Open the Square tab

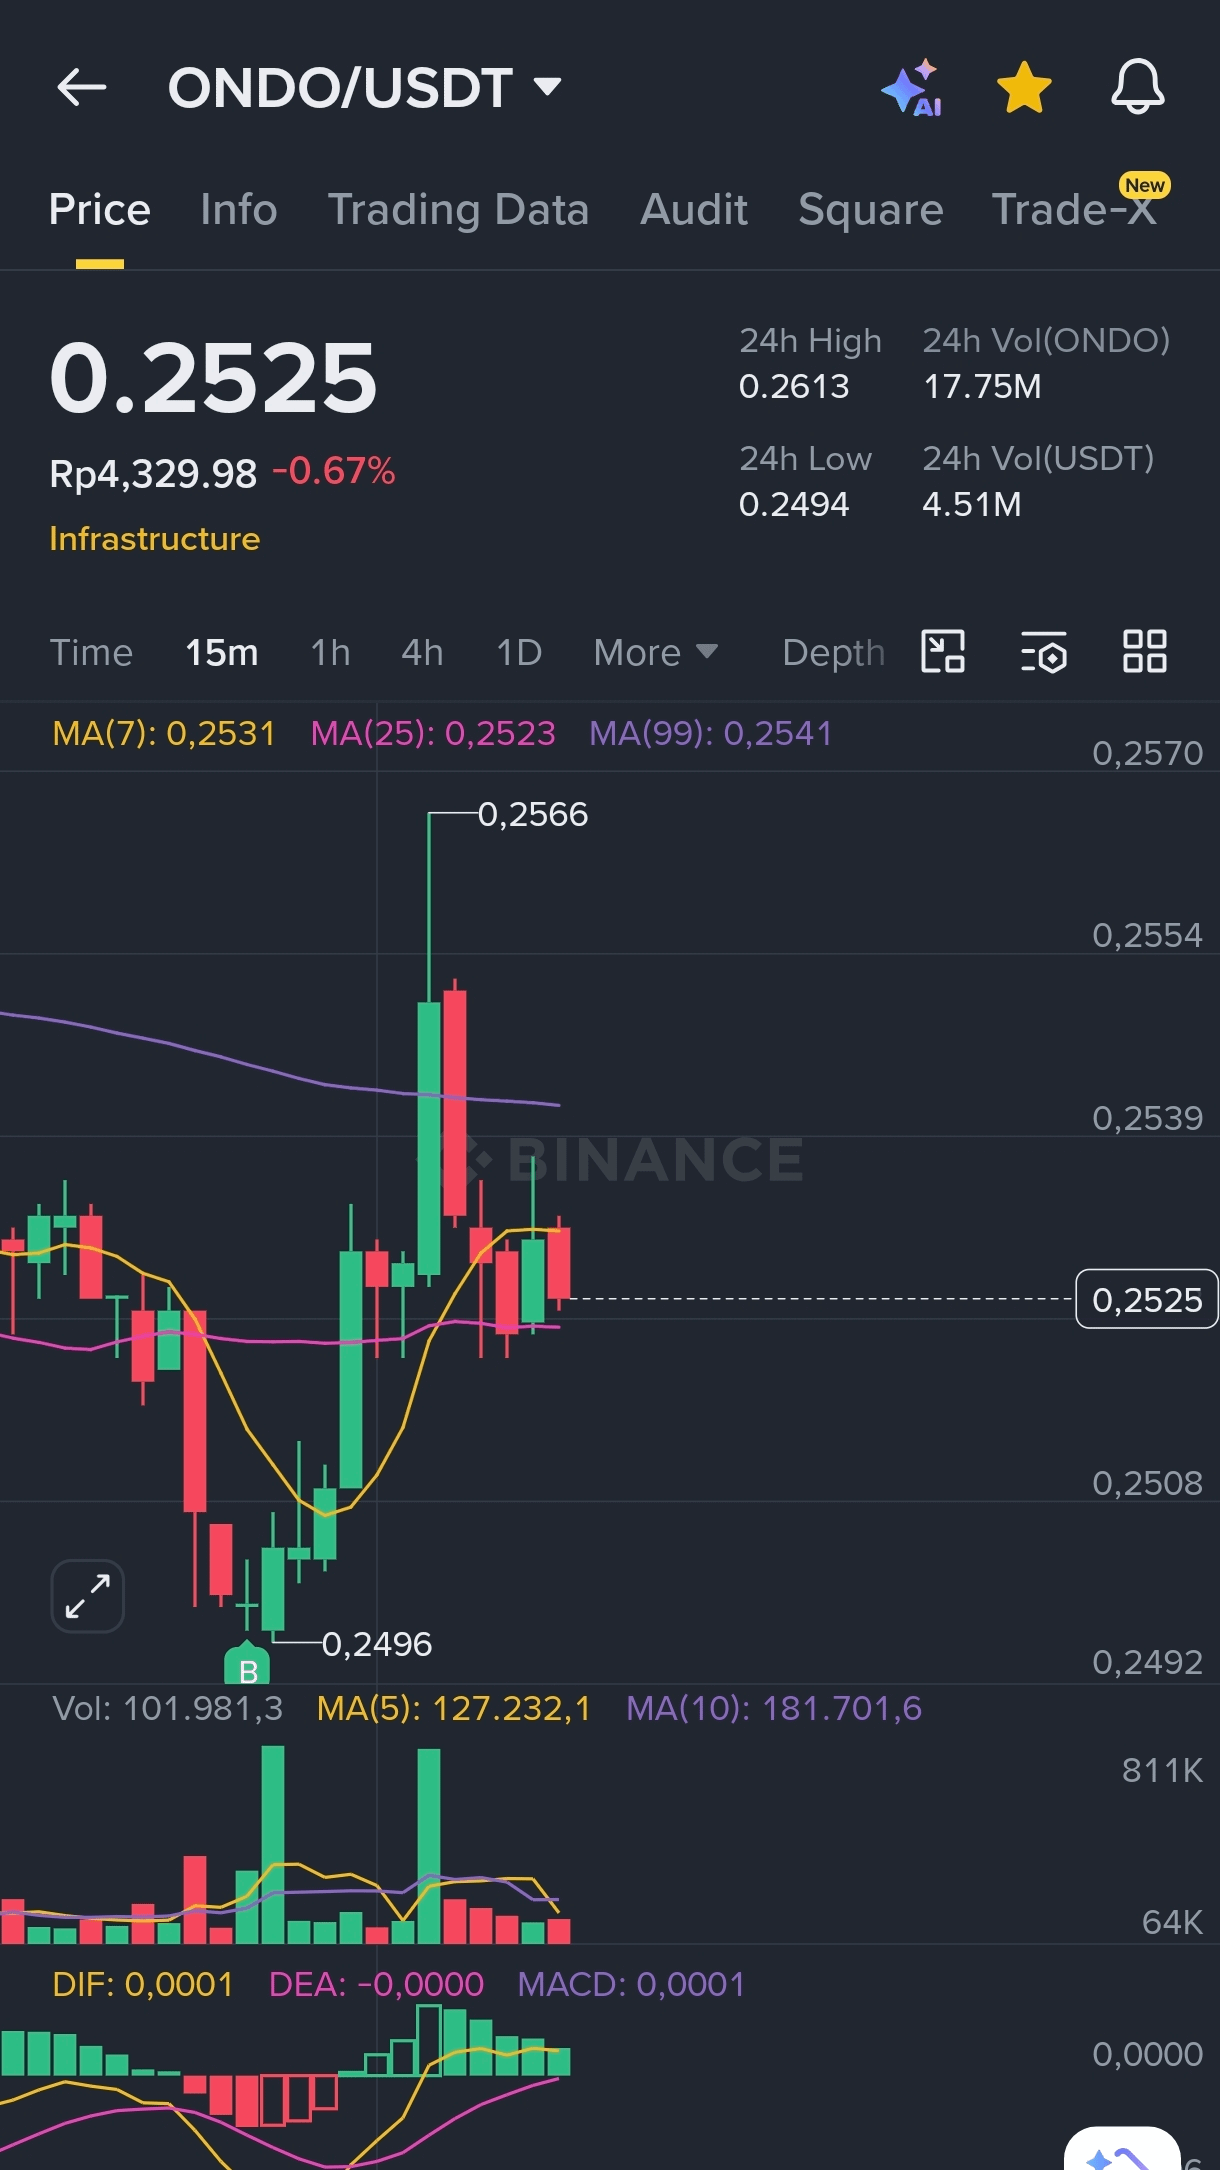point(871,210)
